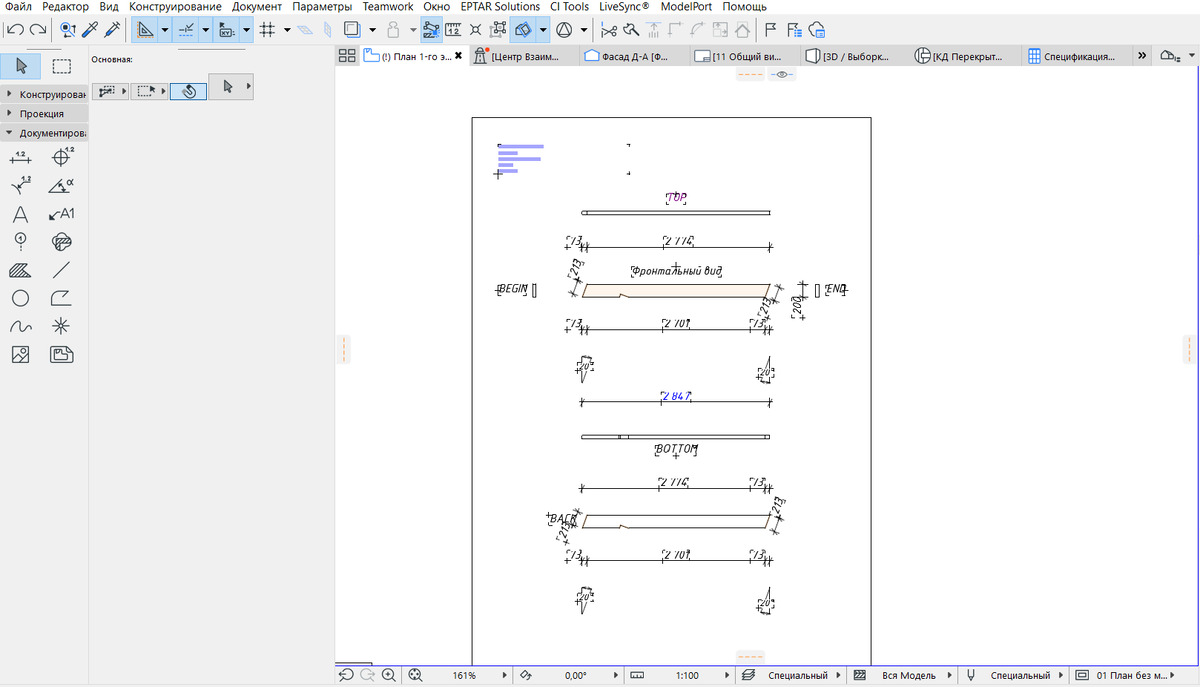Select the Spline curve tool
This screenshot has width=1200, height=687.
20,326
